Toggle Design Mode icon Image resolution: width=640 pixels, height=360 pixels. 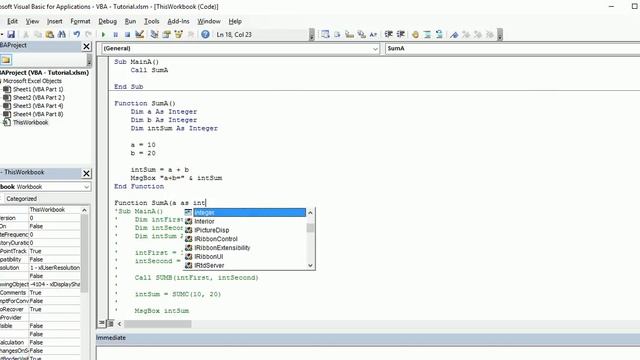point(140,35)
